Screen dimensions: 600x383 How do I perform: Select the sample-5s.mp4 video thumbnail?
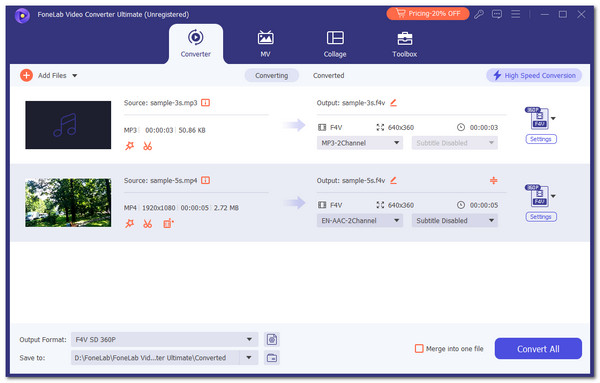pyautogui.click(x=68, y=202)
